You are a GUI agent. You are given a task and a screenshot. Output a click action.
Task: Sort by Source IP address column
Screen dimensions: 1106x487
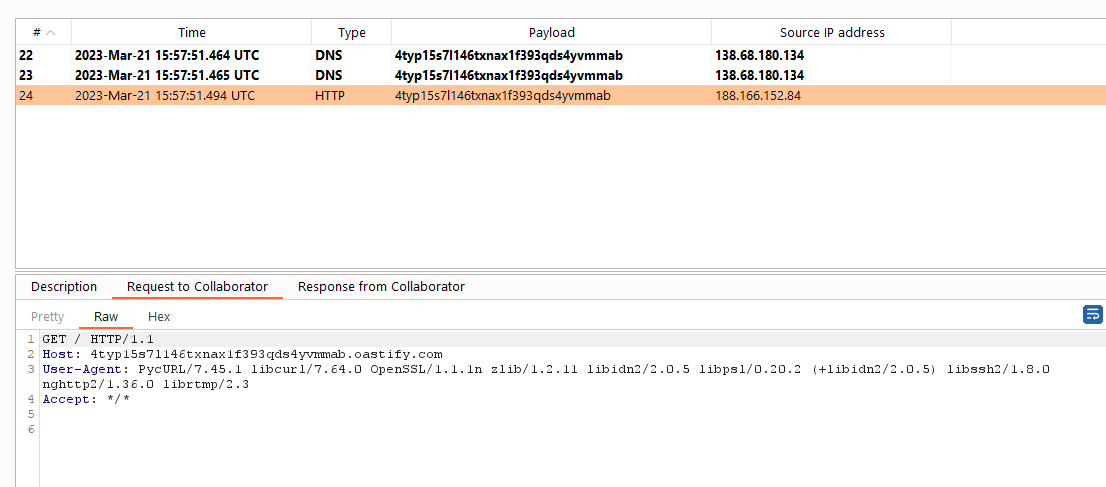tap(831, 33)
